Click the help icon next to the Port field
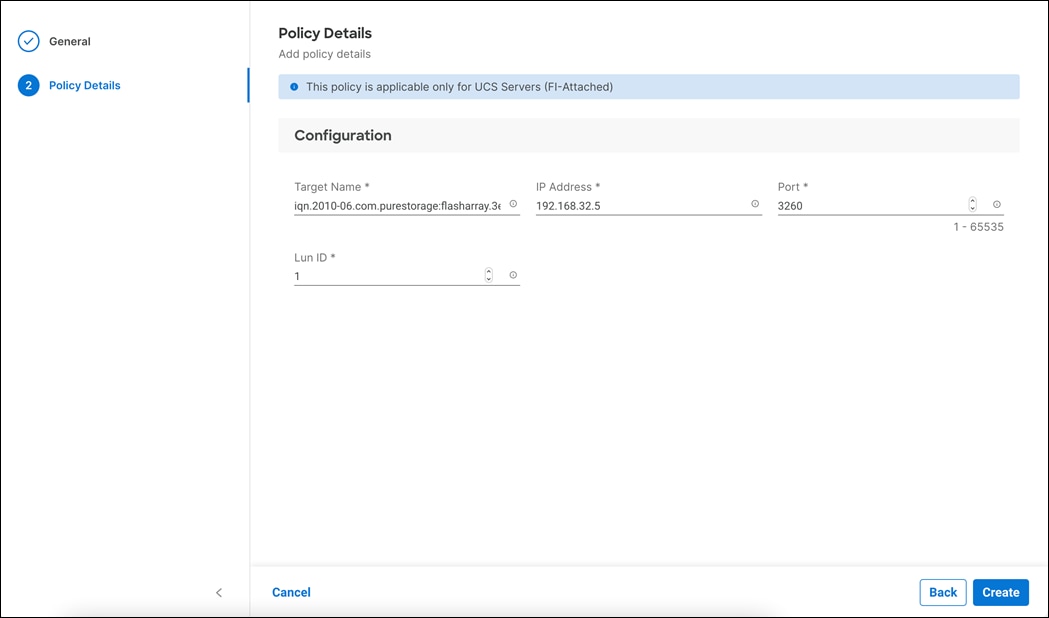The height and width of the screenshot is (618, 1049). pos(996,204)
